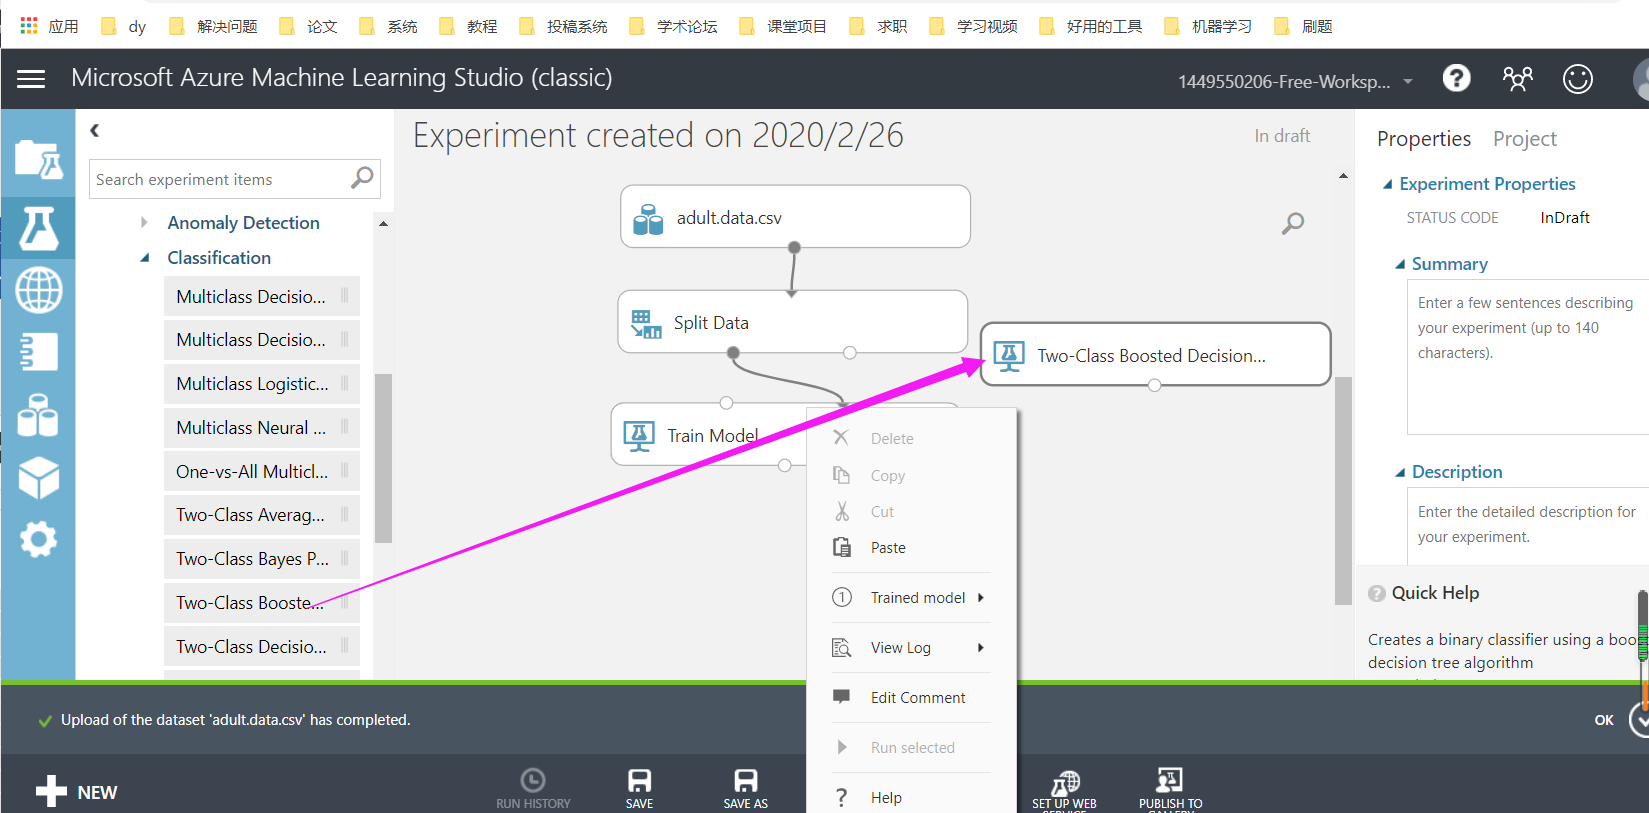Screen dimensions: 1649x813
Task: Collapse the Classification category
Action: click(145, 257)
